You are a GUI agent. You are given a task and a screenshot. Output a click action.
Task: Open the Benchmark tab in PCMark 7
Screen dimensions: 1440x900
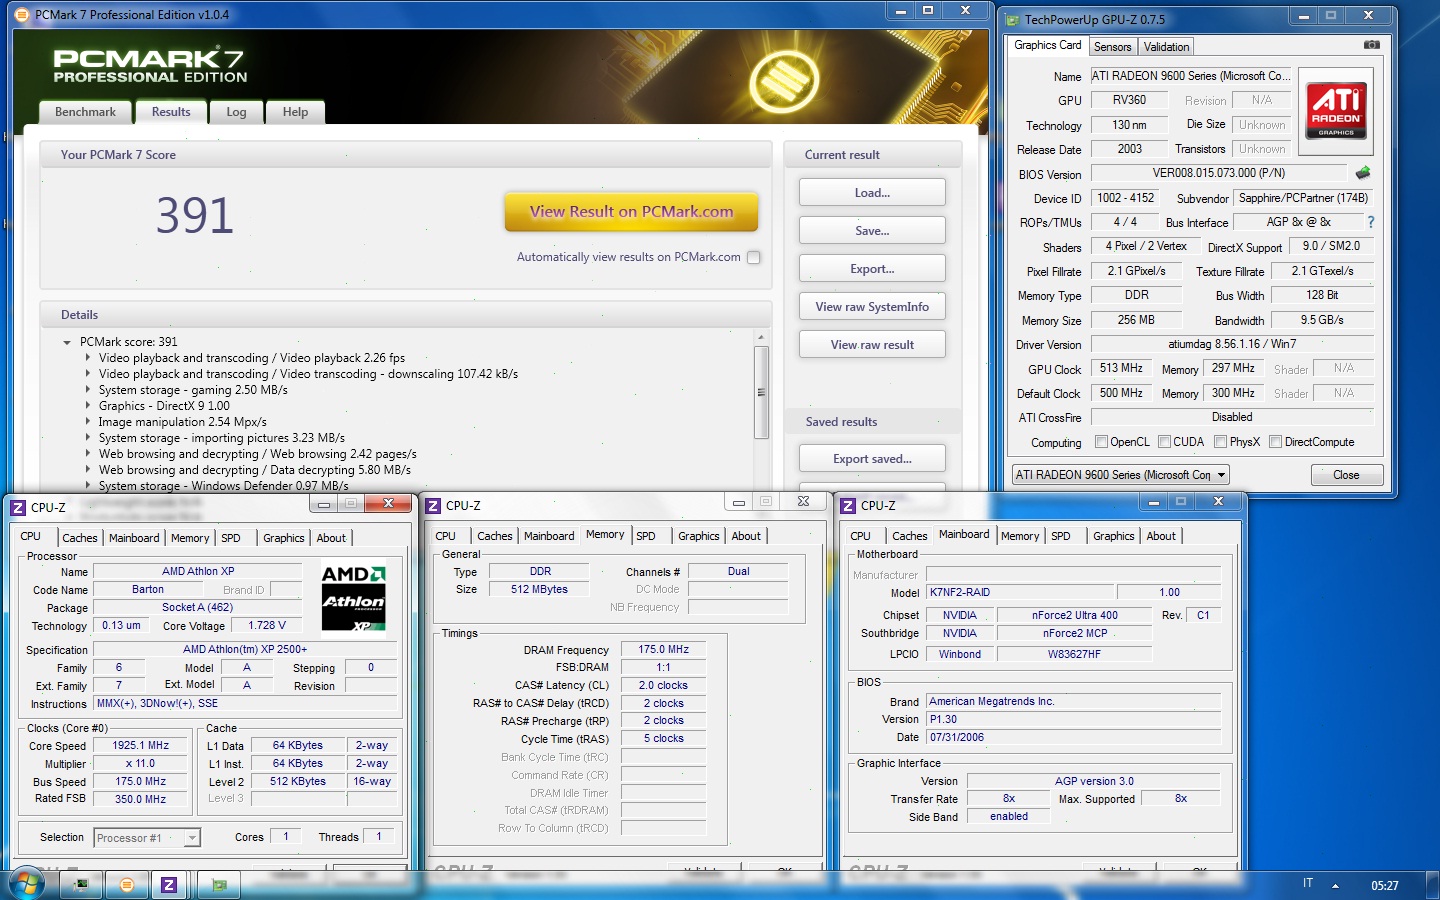point(85,112)
